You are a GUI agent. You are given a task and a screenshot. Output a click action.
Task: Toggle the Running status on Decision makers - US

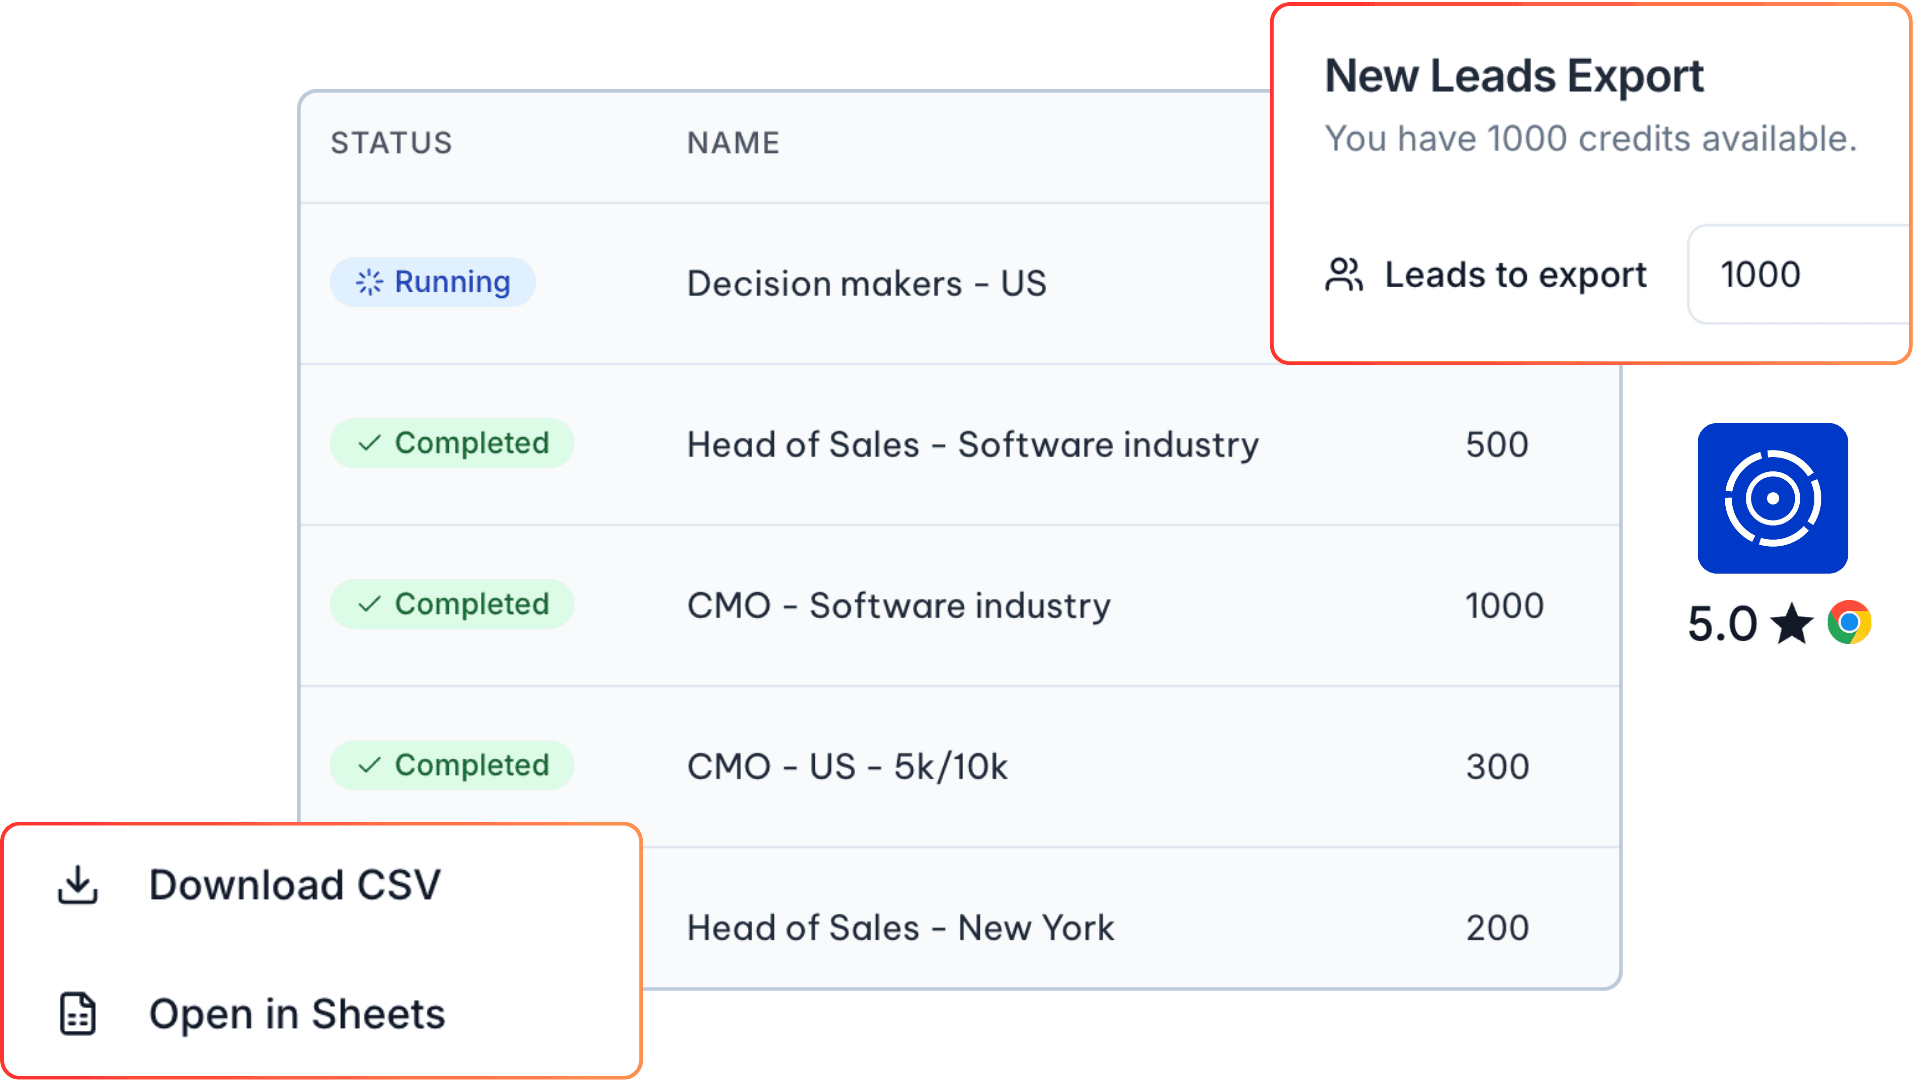tap(432, 282)
